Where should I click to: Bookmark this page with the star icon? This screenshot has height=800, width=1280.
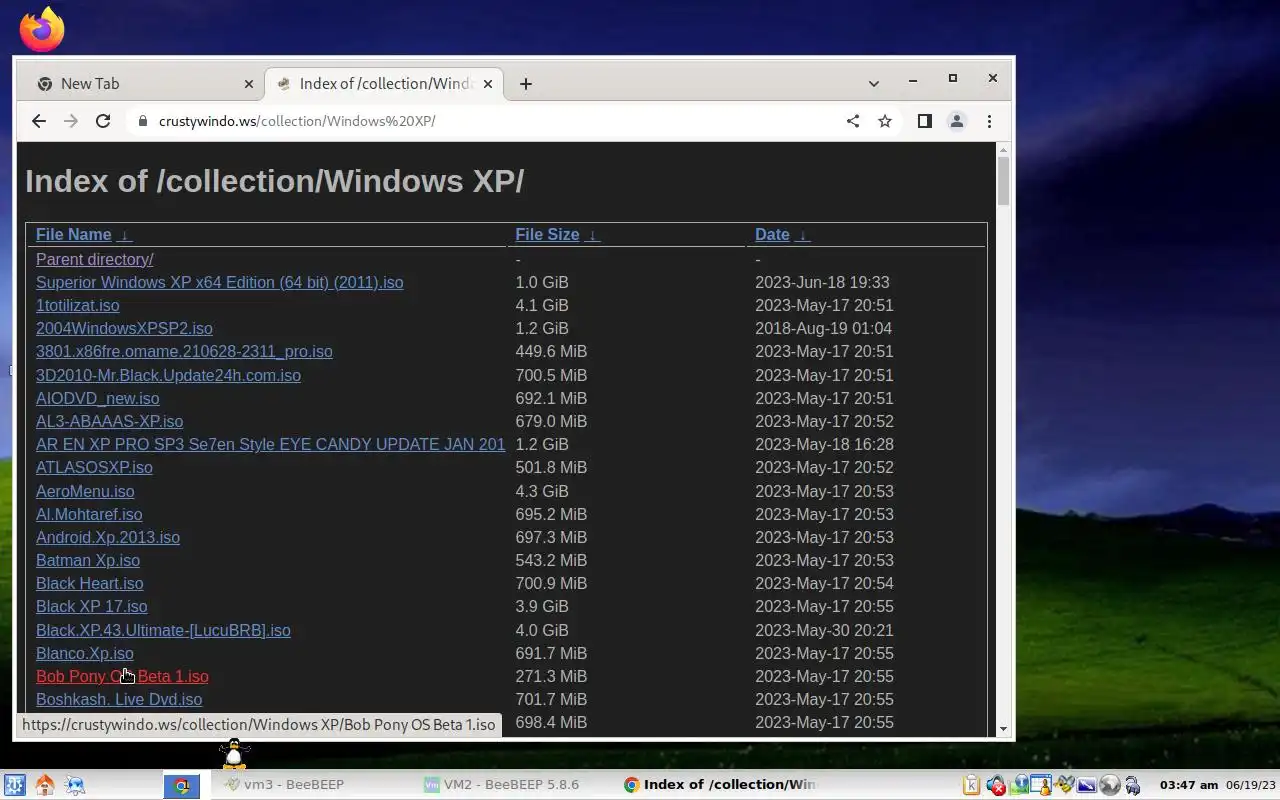click(x=885, y=121)
